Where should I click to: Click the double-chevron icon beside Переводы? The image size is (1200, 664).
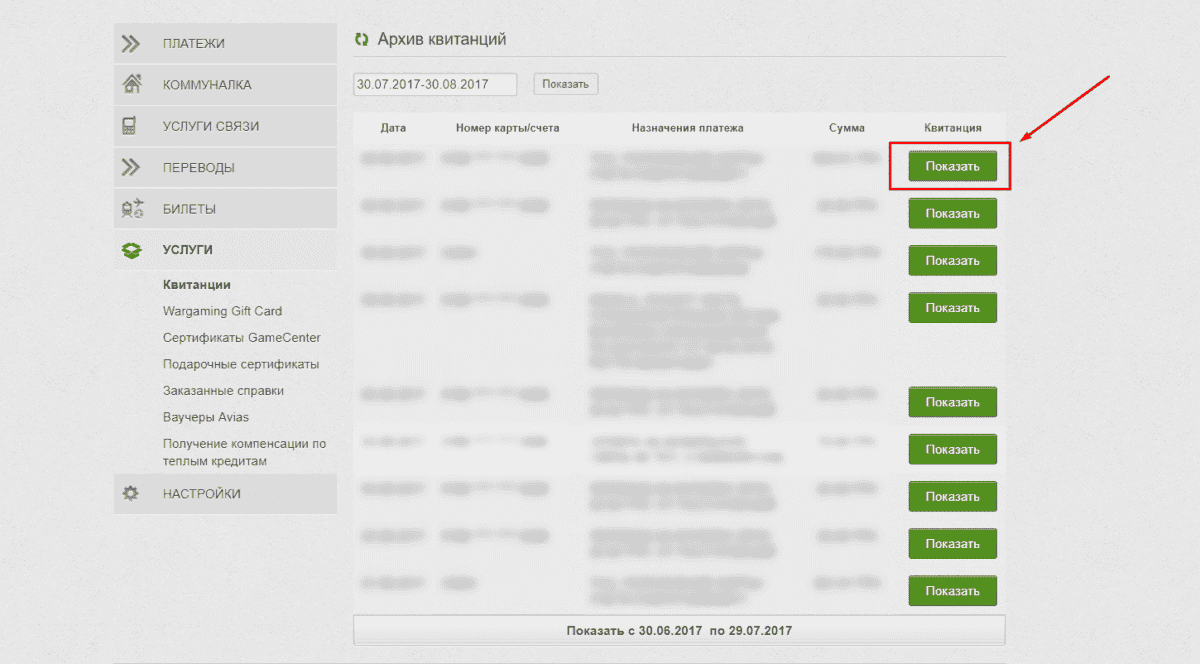[131, 167]
